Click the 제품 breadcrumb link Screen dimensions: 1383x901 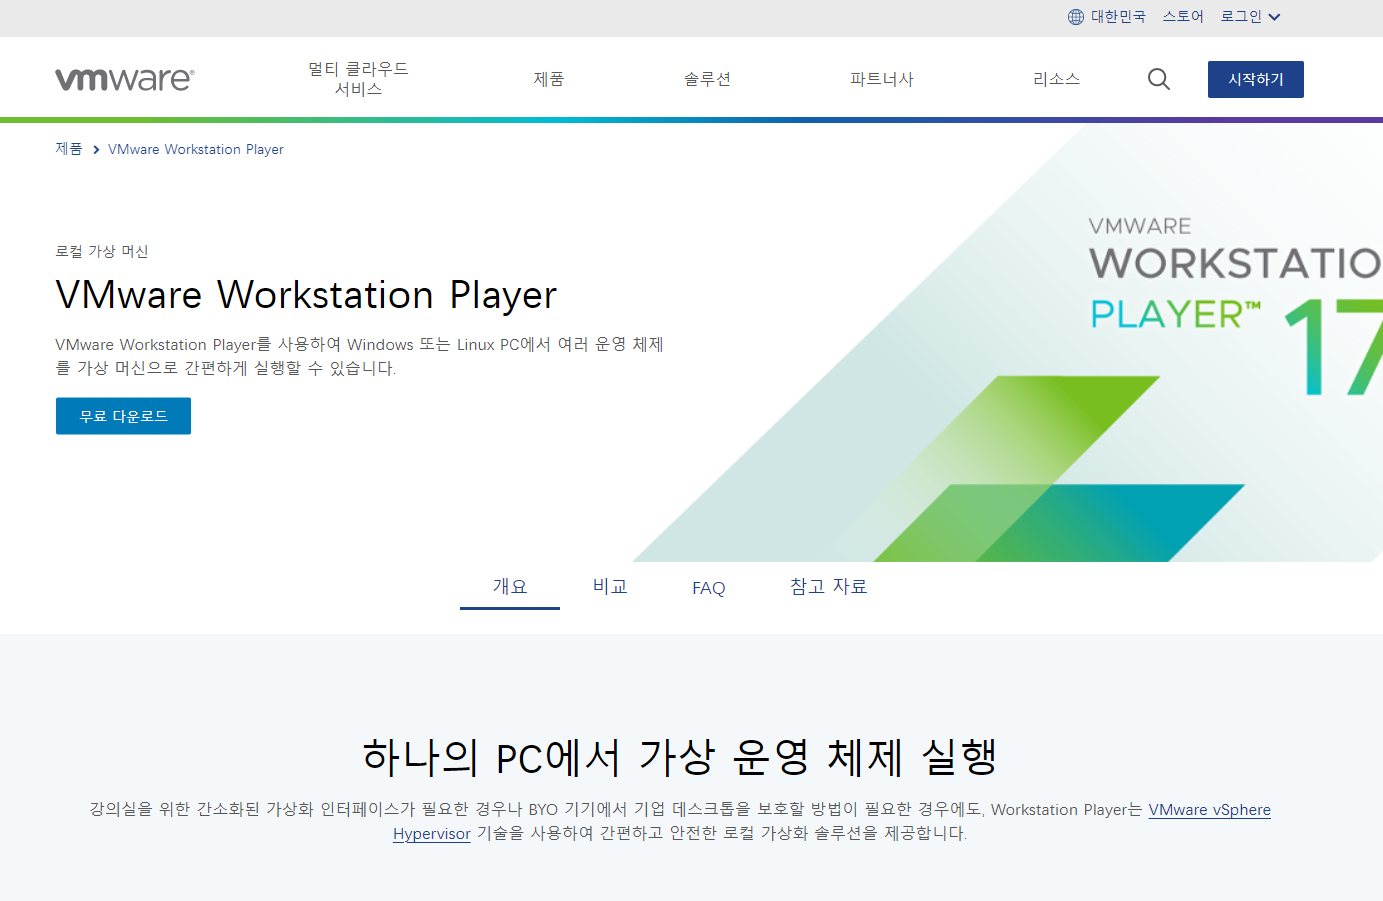(x=69, y=149)
